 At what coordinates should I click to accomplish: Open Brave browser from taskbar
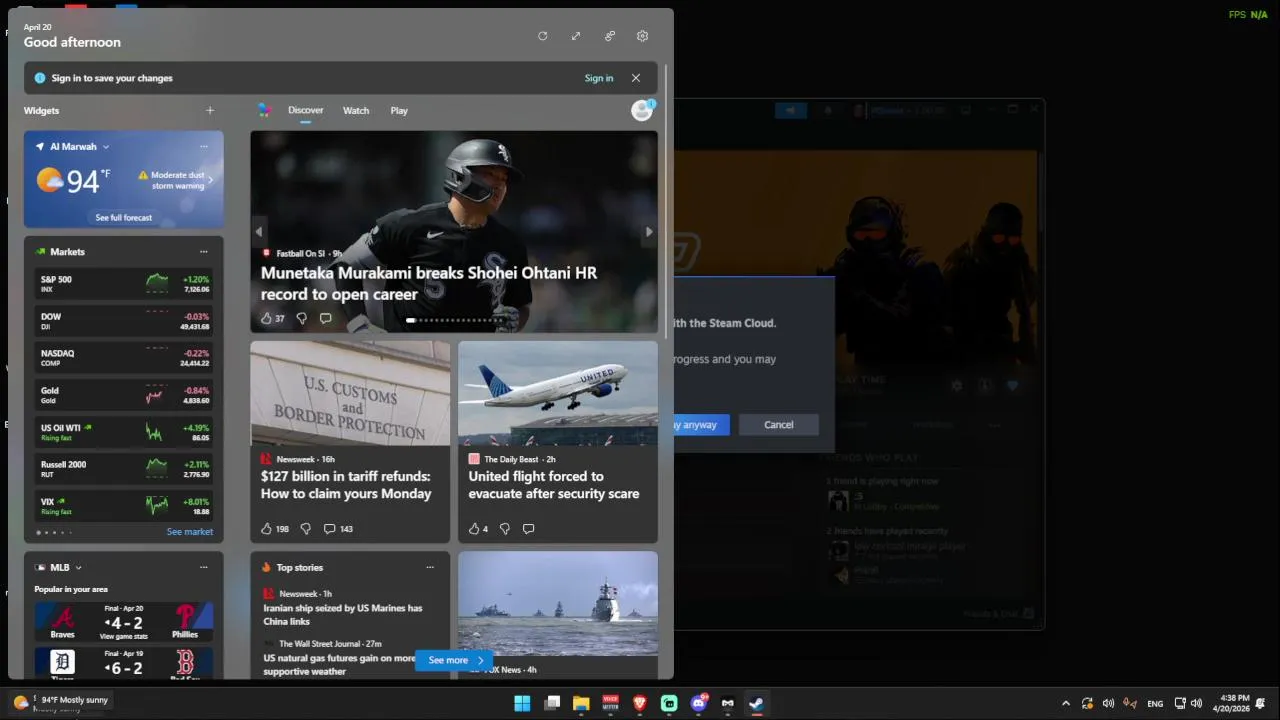point(640,703)
